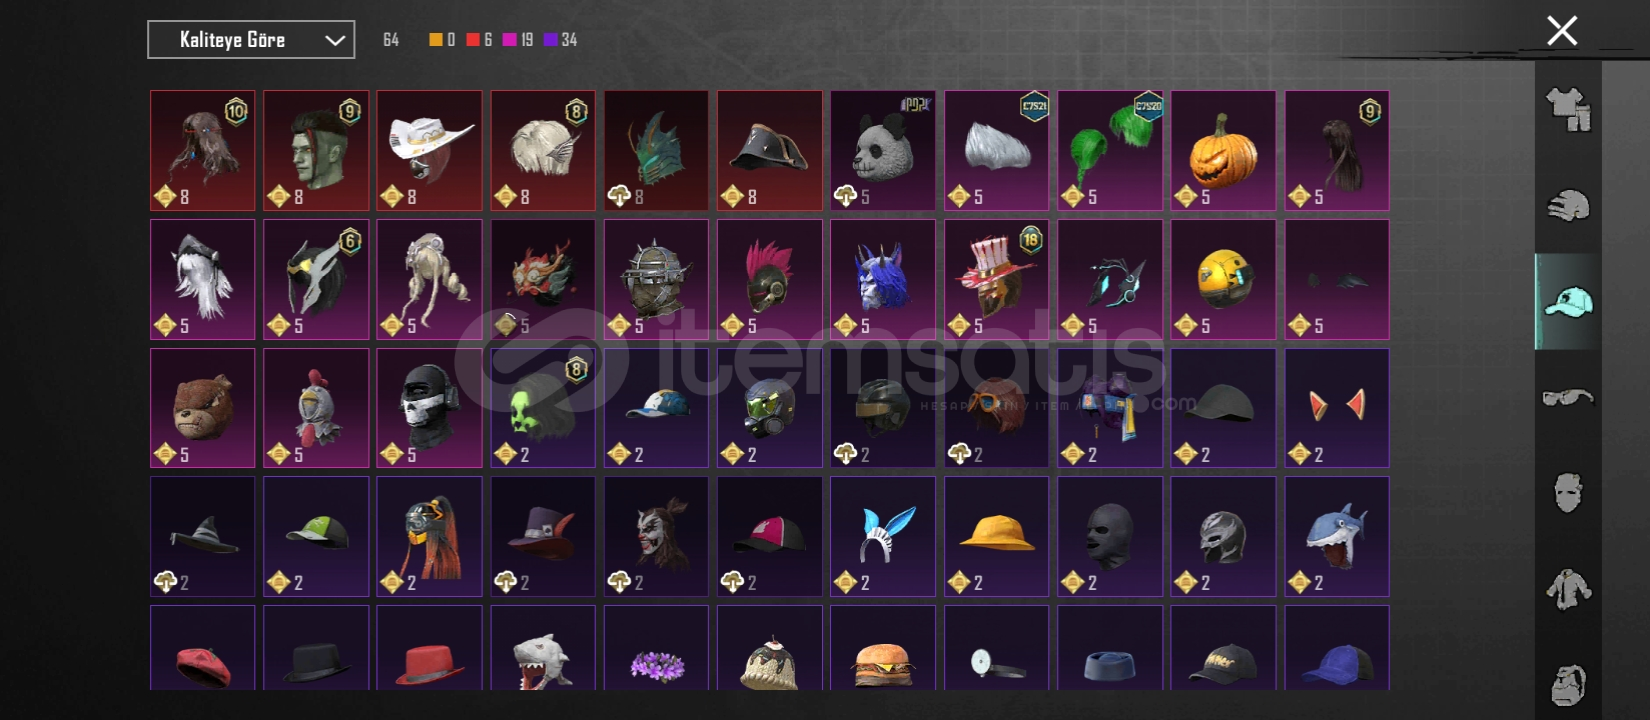Click the red quality color counter
This screenshot has width=1650, height=720.
coord(479,40)
